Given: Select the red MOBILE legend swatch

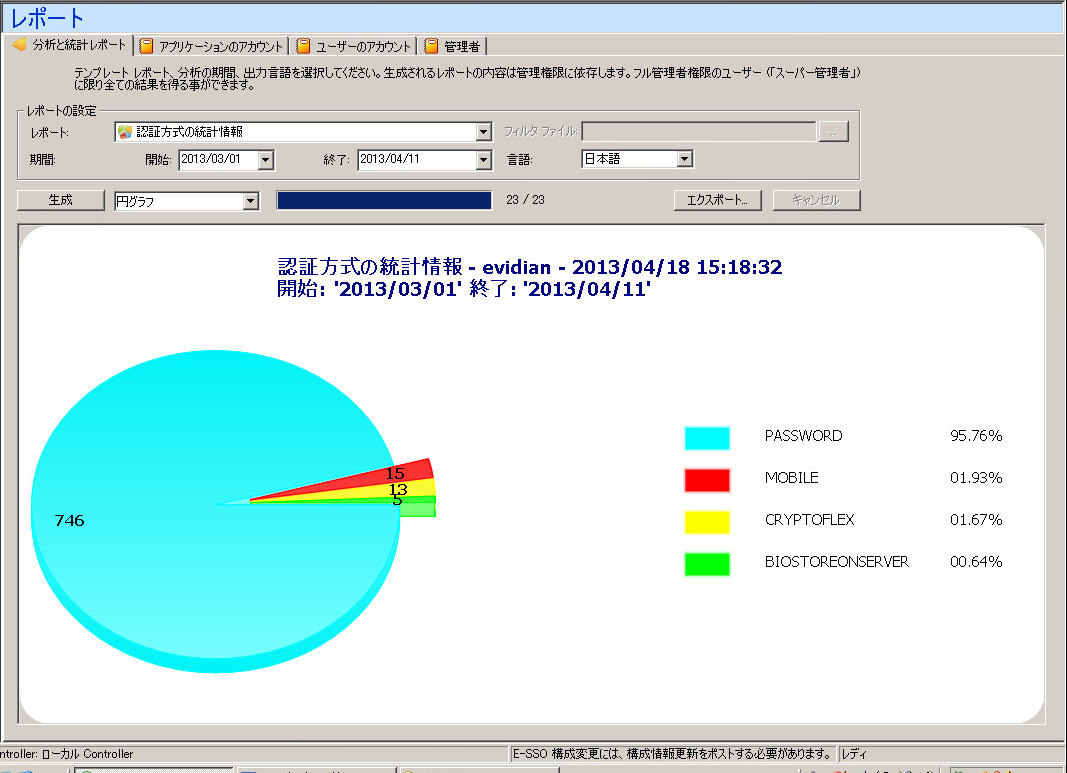Looking at the screenshot, I should pyautogui.click(x=707, y=480).
